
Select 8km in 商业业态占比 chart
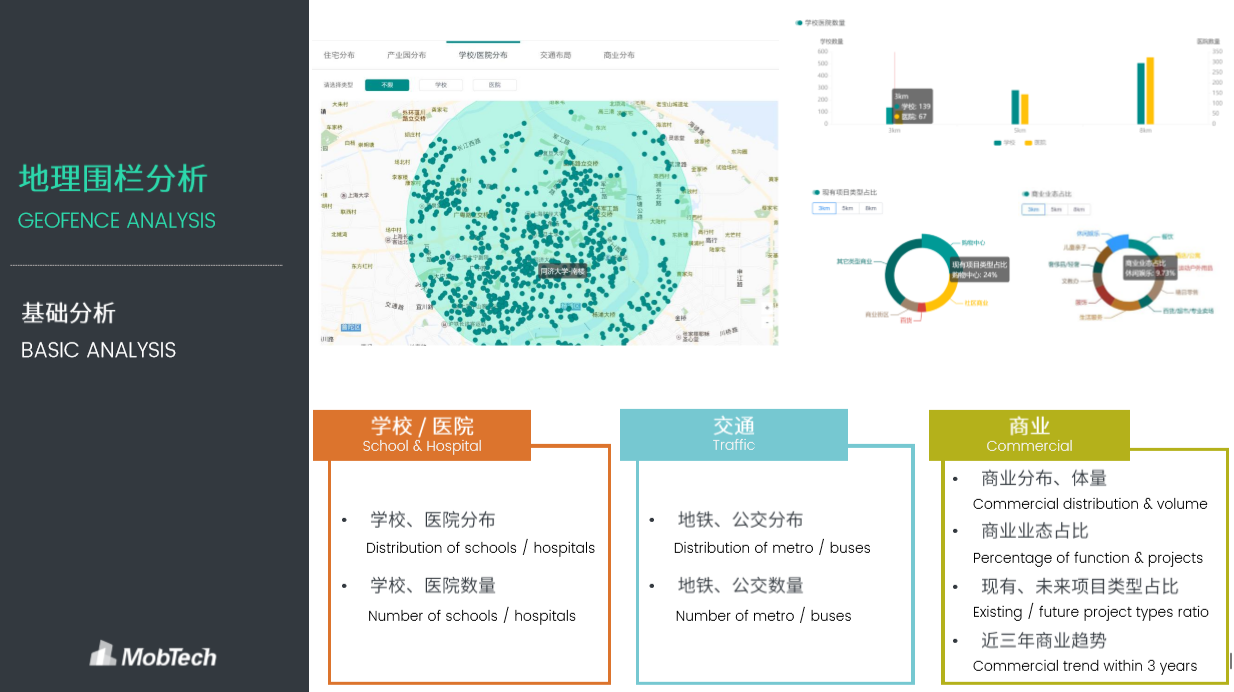click(x=1079, y=209)
